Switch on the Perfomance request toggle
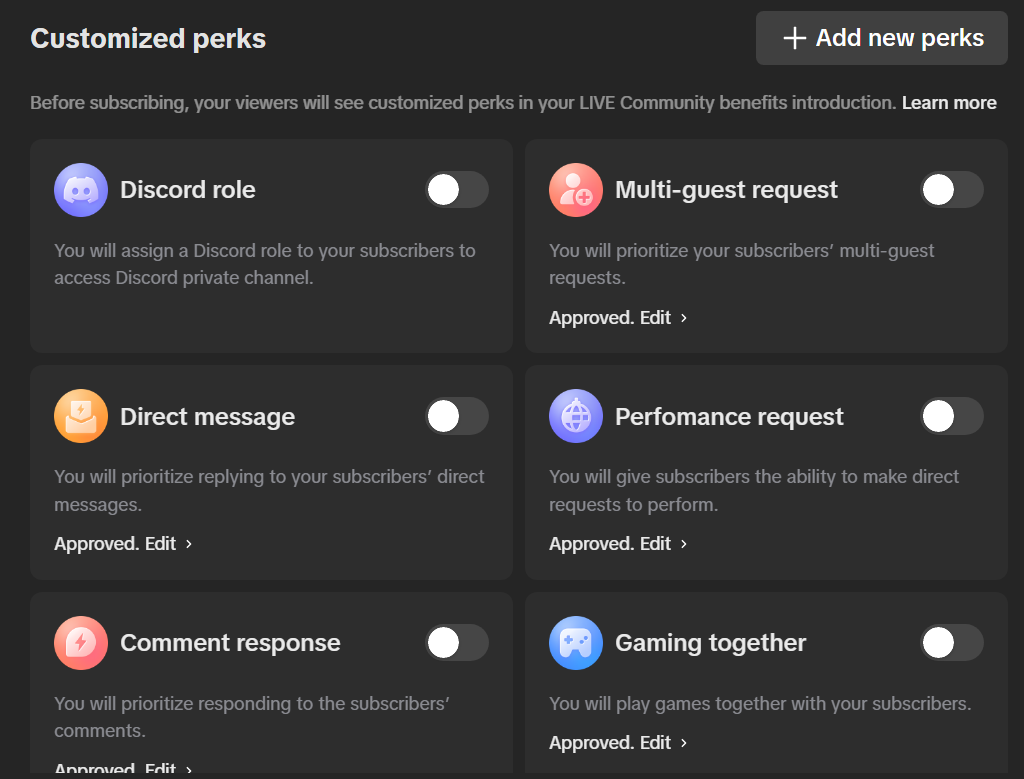 click(952, 416)
